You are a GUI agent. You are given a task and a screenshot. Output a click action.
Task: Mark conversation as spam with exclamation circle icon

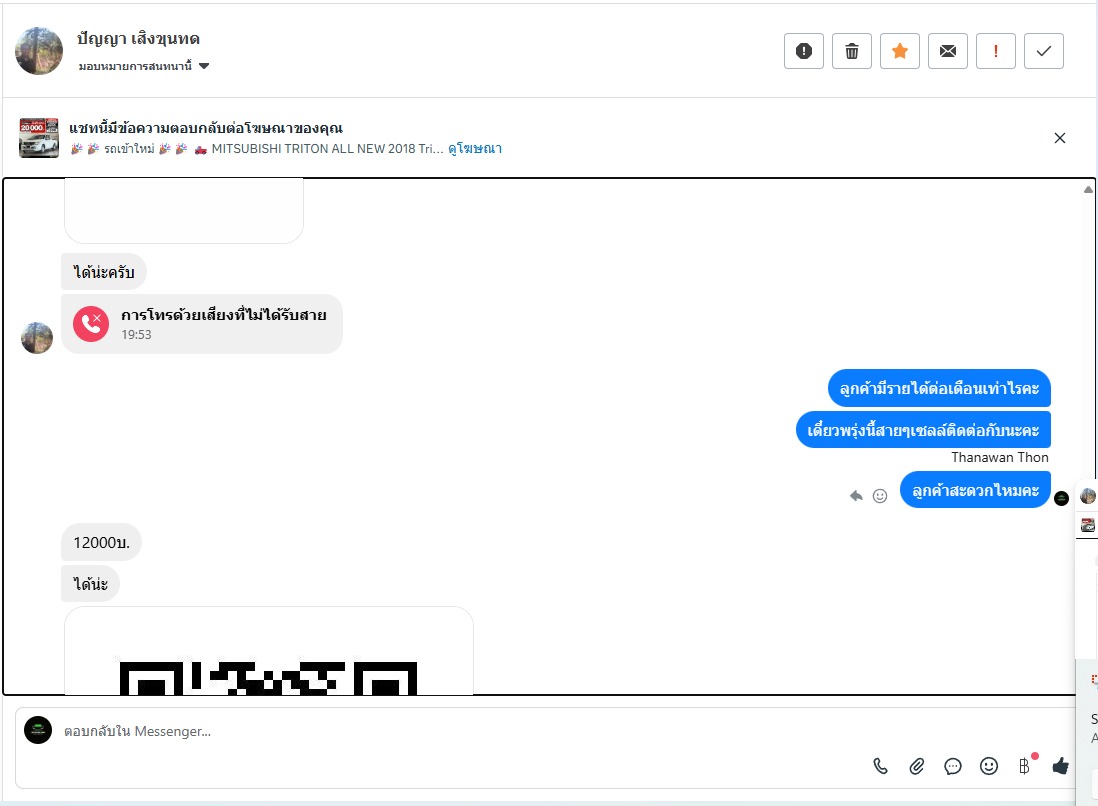804,51
